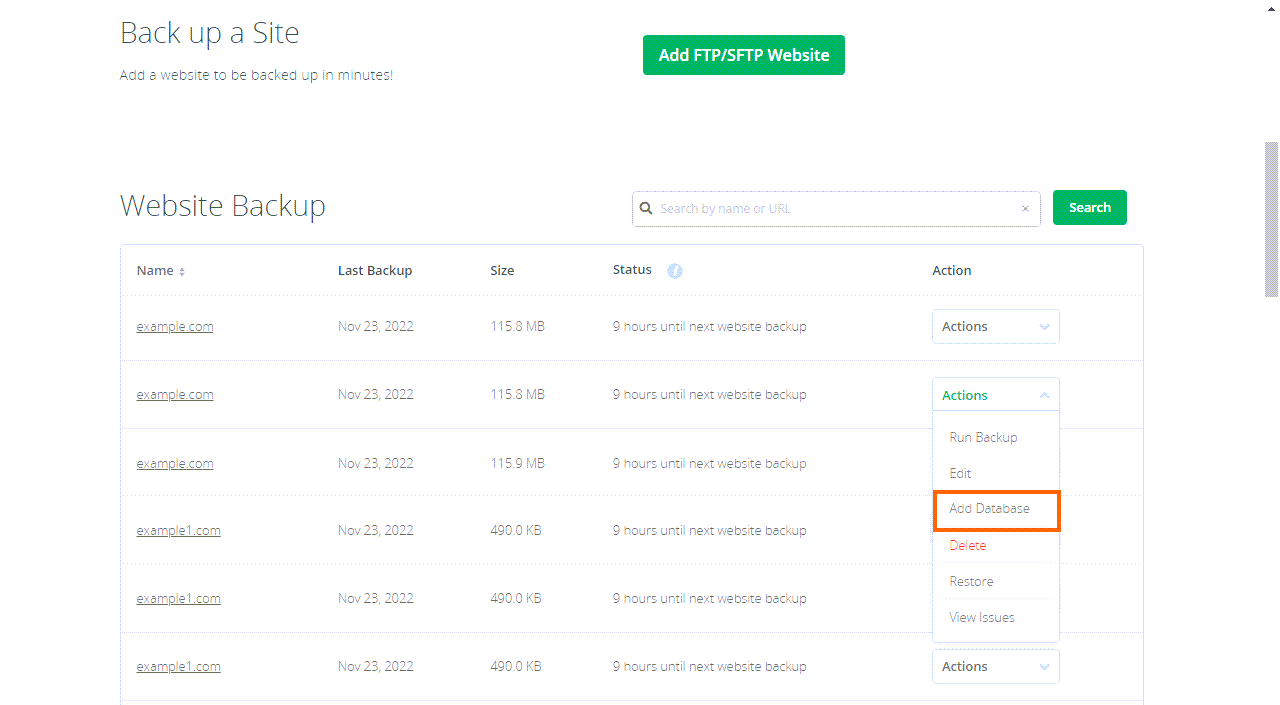Select the highlighted Add Database option
The width and height of the screenshot is (1280, 705).
tap(987, 509)
